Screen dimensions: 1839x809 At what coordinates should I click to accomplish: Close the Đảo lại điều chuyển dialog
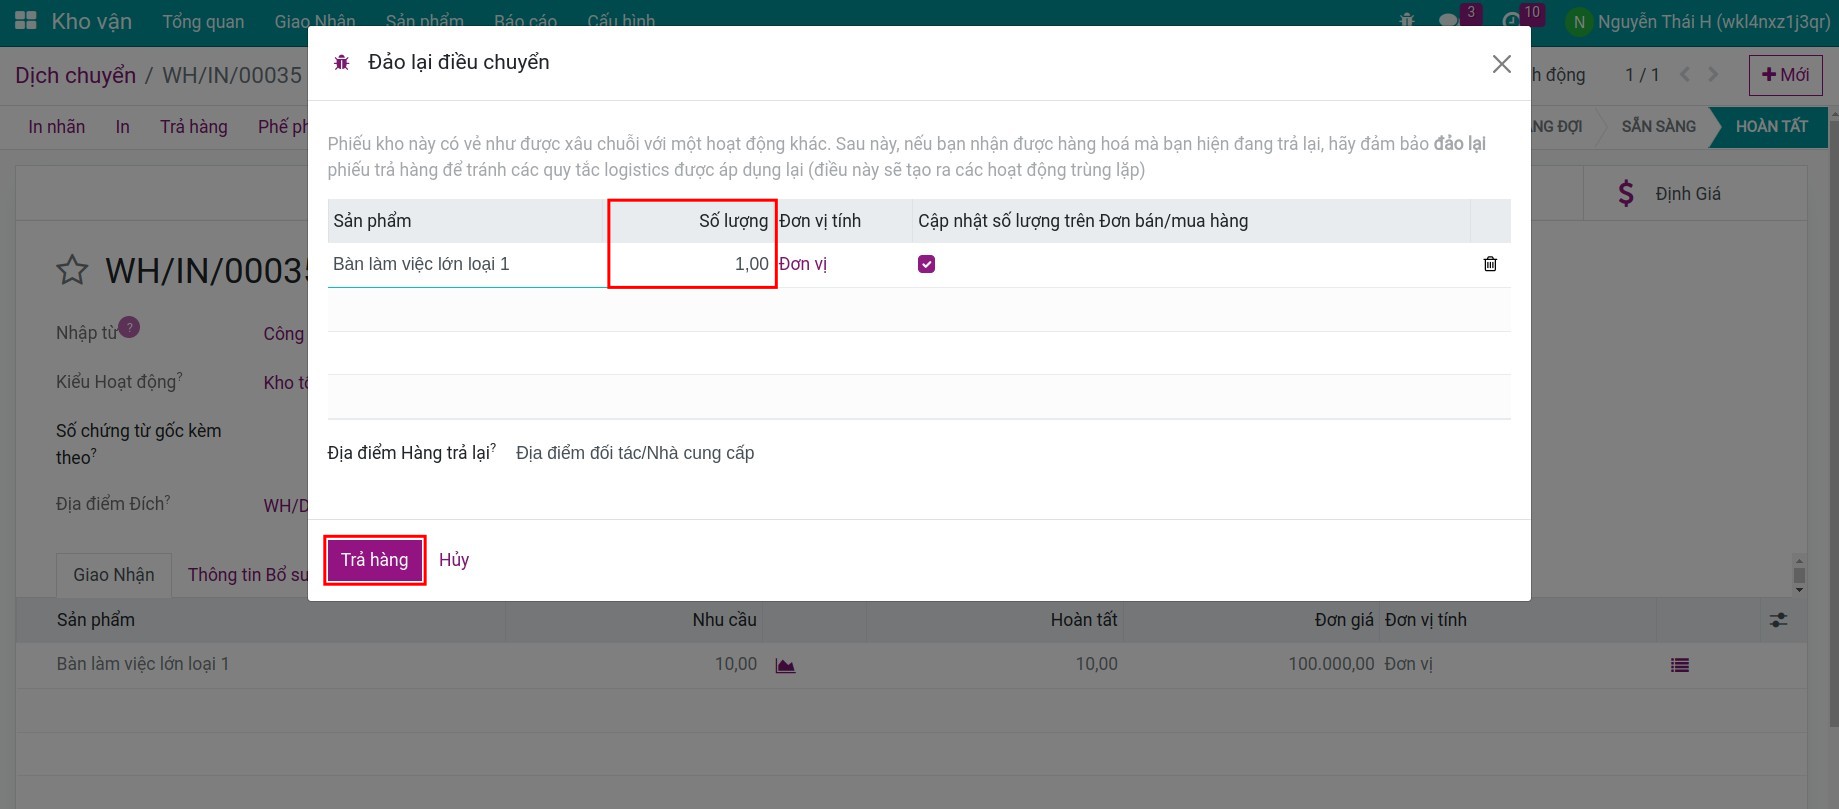point(1501,64)
